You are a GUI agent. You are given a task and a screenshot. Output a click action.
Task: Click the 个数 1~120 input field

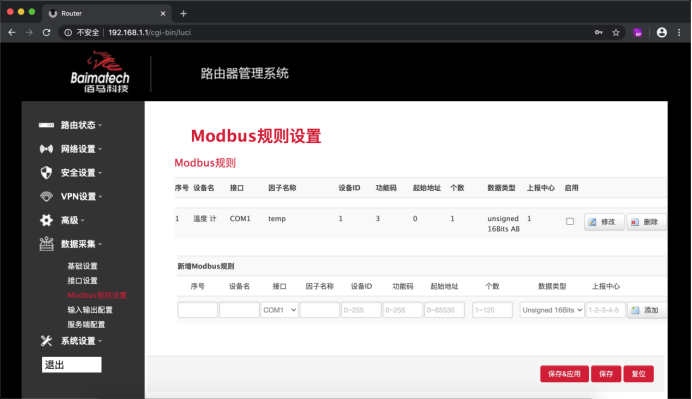click(492, 310)
